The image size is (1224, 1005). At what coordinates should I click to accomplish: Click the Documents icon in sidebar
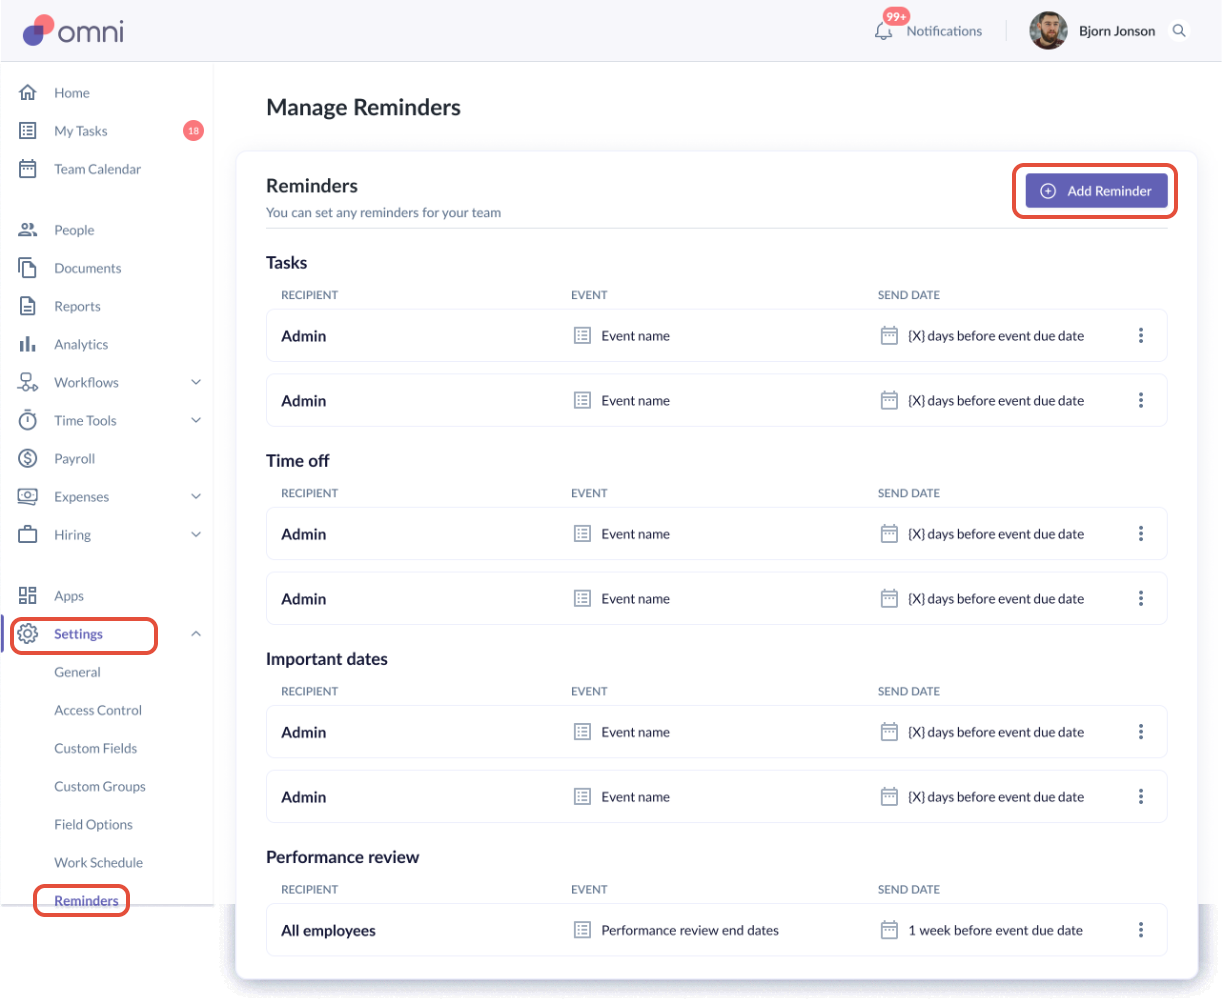point(28,268)
